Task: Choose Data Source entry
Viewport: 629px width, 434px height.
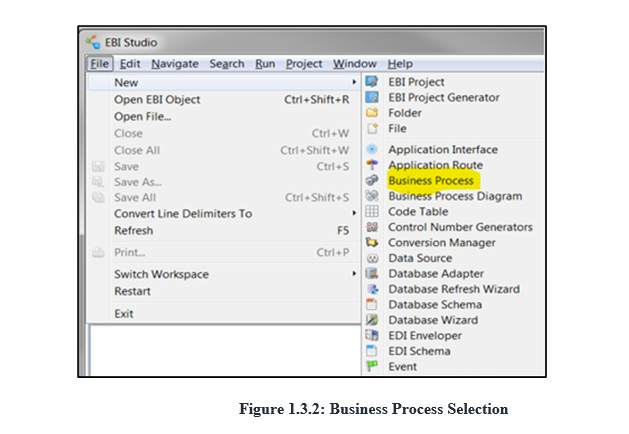Action: (x=420, y=258)
